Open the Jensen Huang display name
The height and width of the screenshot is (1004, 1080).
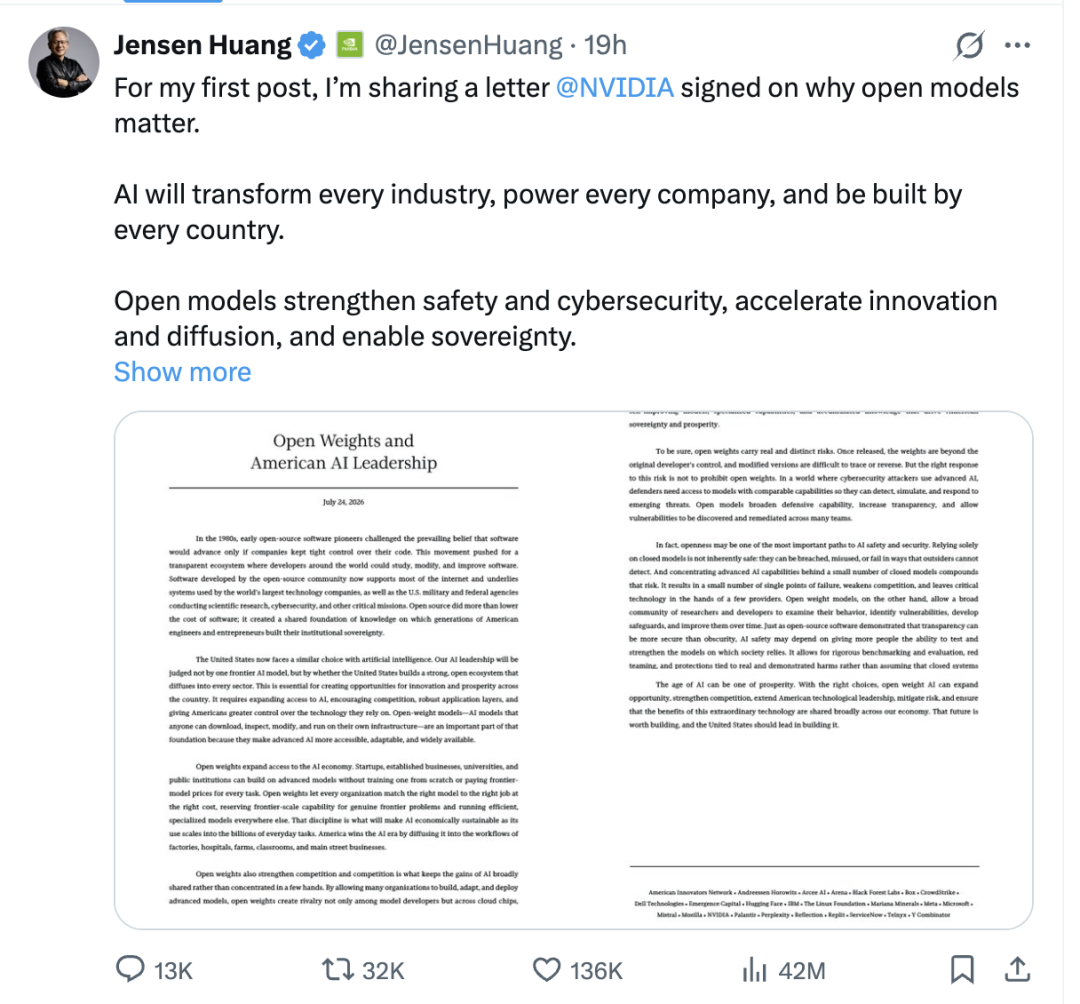[x=202, y=45]
